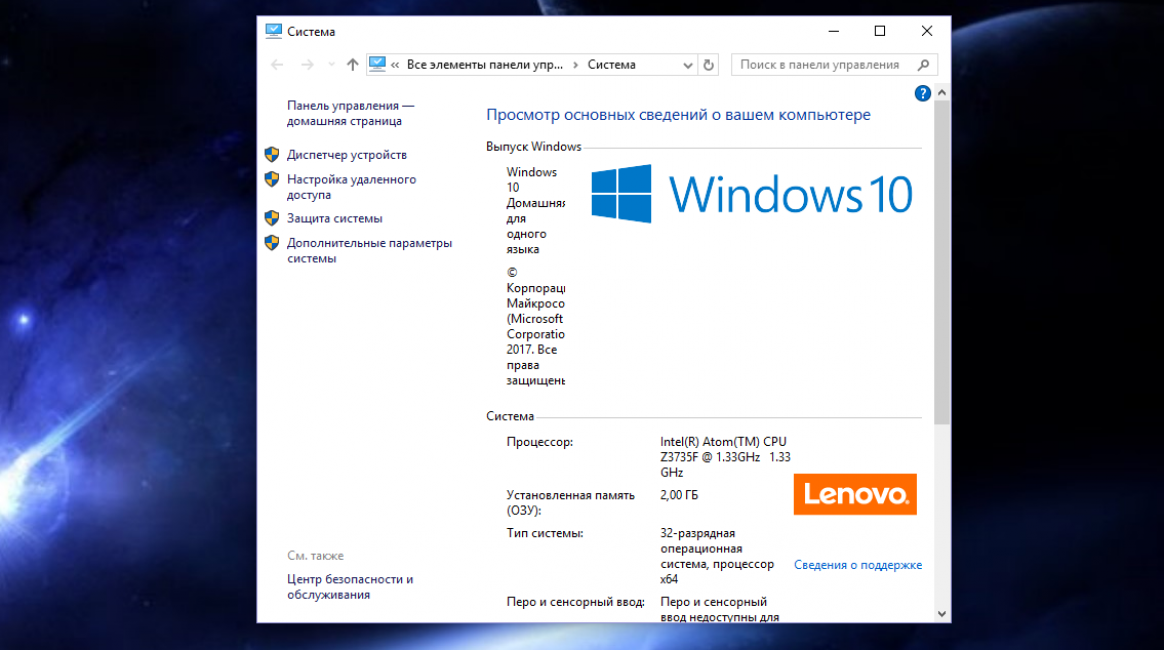Close the Система window
This screenshot has height=650, width=1164.
click(x=926, y=31)
